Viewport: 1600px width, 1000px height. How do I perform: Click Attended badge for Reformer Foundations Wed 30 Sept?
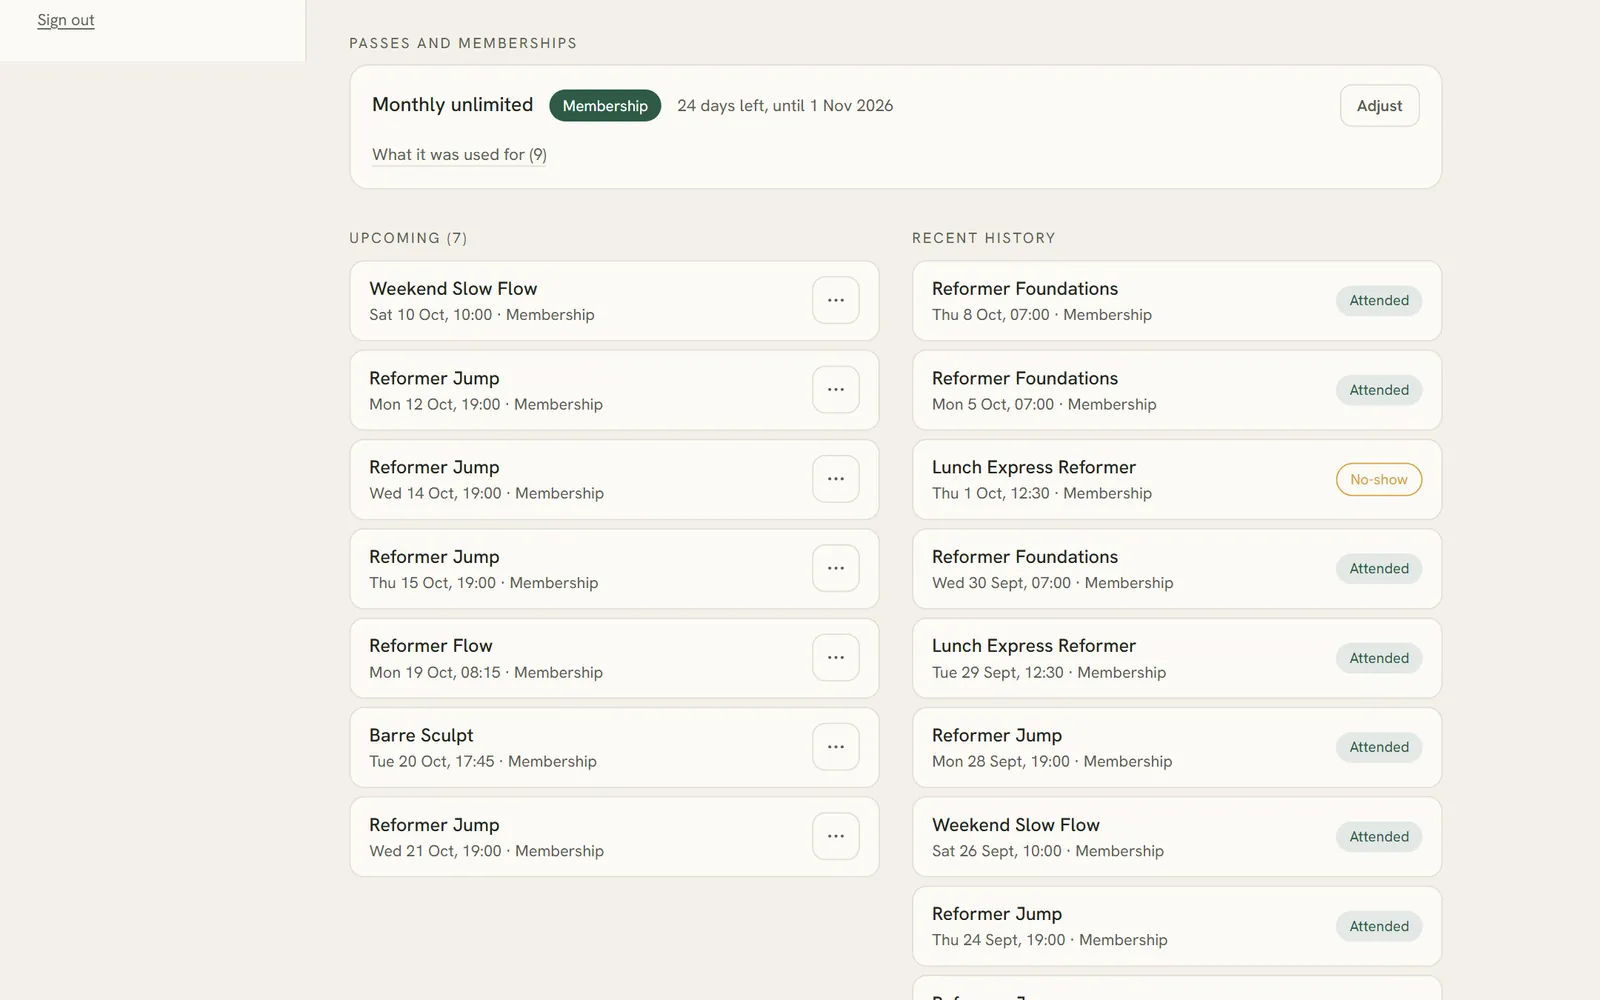[x=1378, y=568]
